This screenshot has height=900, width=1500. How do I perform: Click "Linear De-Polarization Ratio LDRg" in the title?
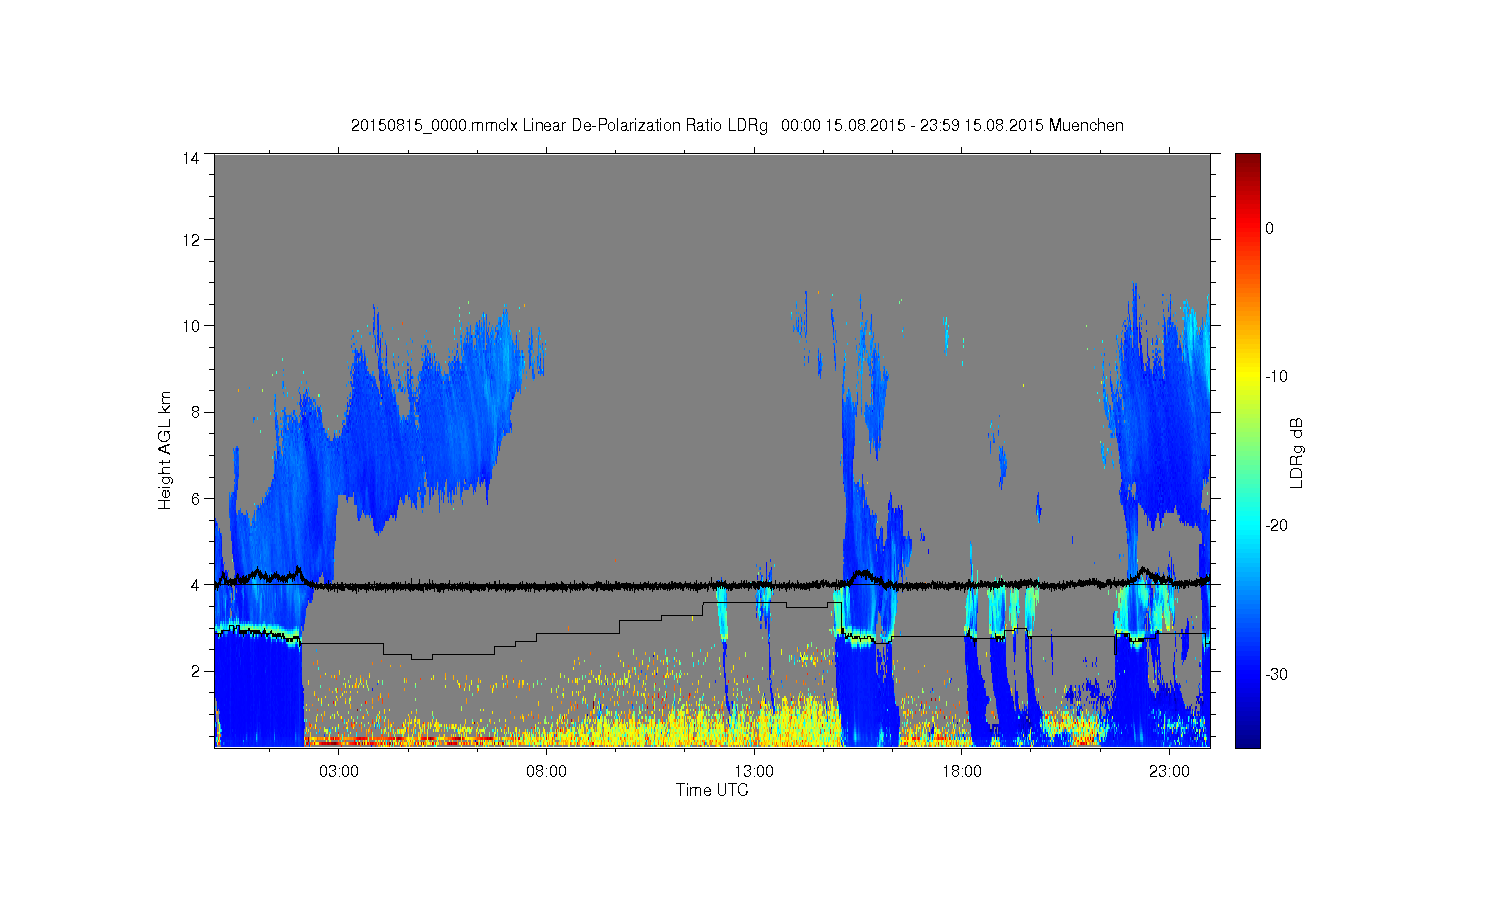tap(645, 126)
